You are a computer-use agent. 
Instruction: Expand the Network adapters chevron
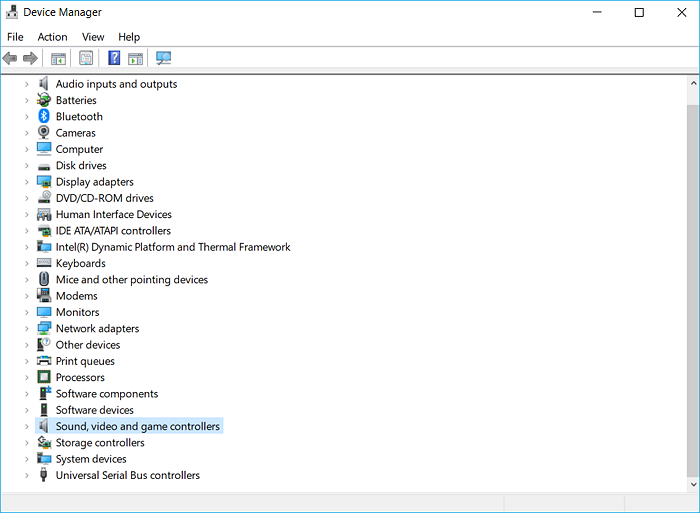click(x=27, y=328)
